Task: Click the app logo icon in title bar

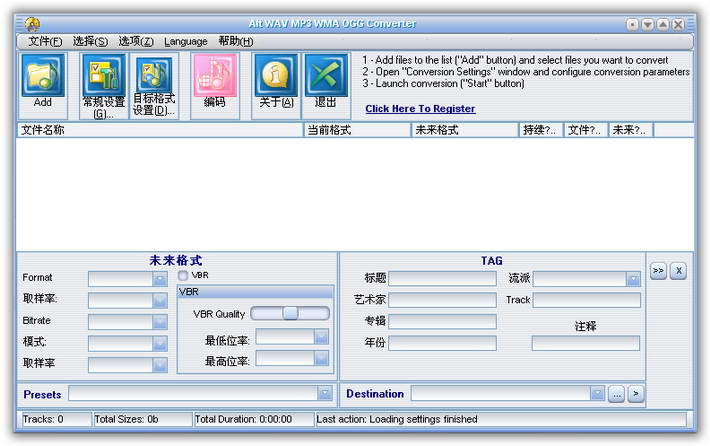Action: [x=33, y=24]
